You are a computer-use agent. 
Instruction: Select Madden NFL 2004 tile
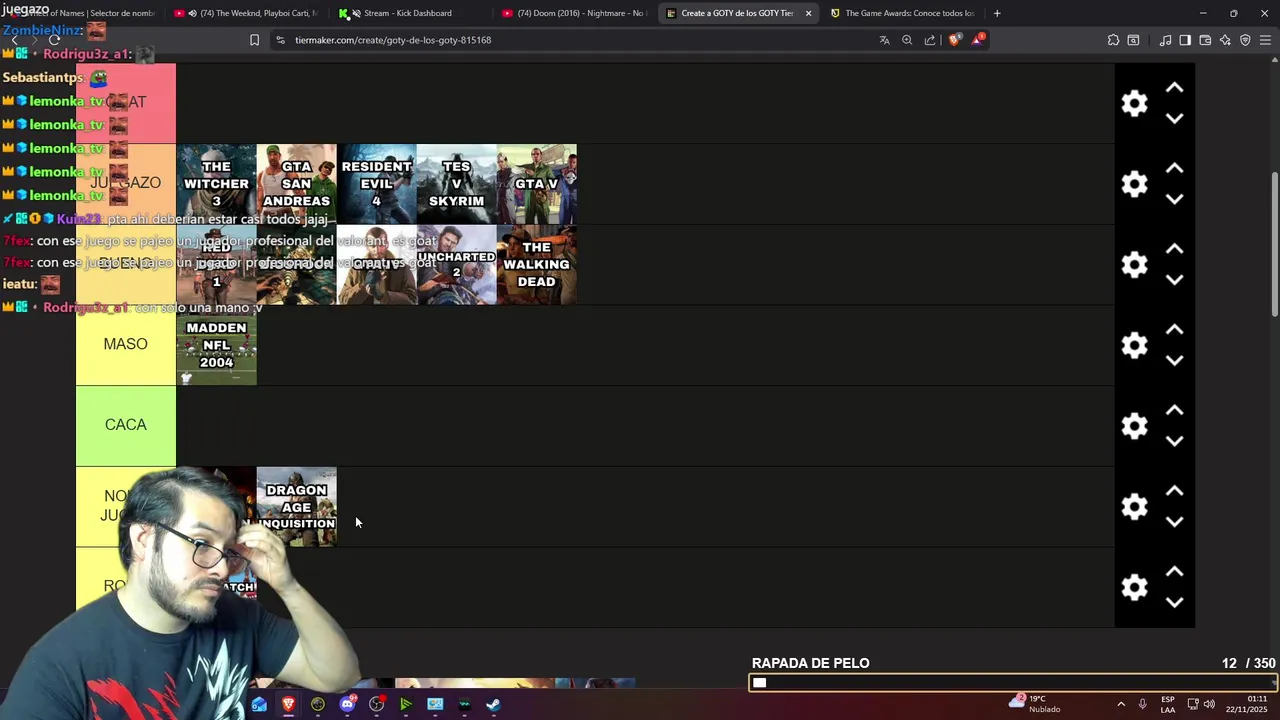(x=216, y=345)
